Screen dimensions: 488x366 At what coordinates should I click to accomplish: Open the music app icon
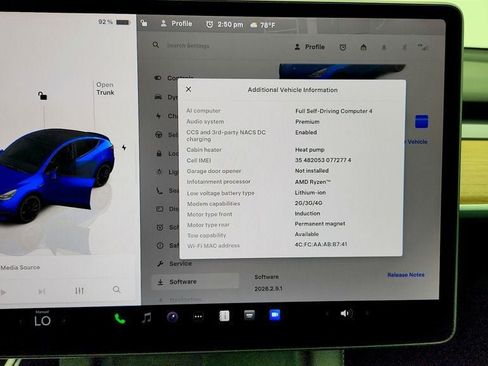click(x=146, y=317)
